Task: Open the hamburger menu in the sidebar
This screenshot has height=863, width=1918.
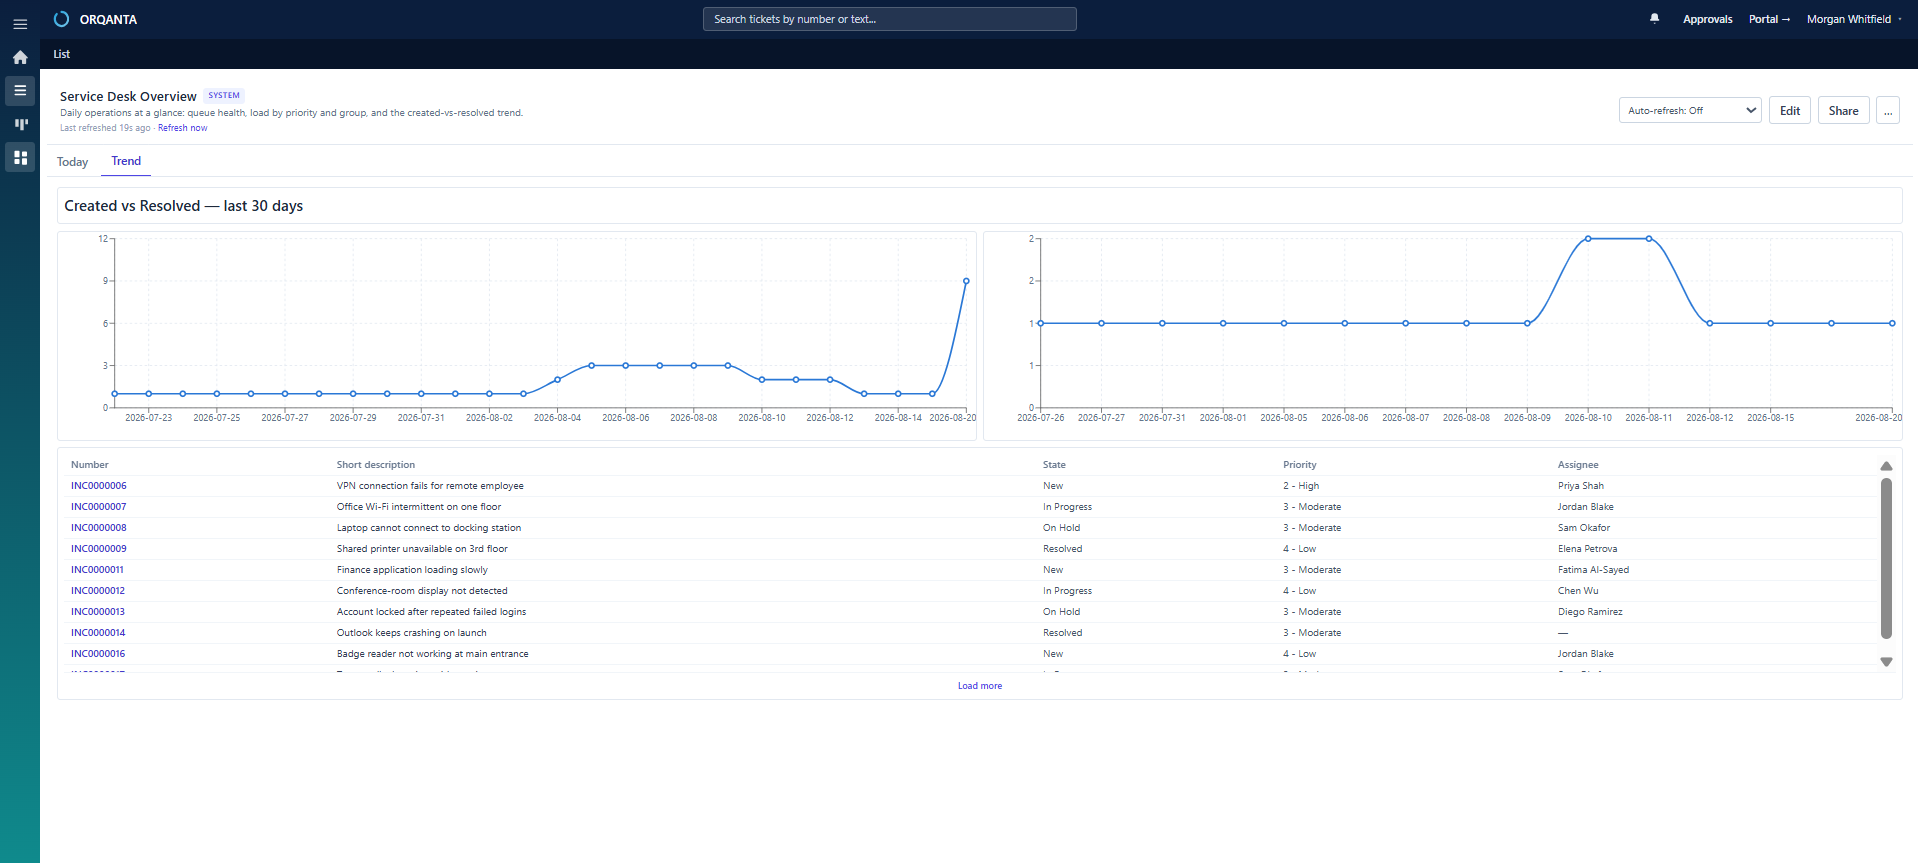Action: [x=20, y=24]
